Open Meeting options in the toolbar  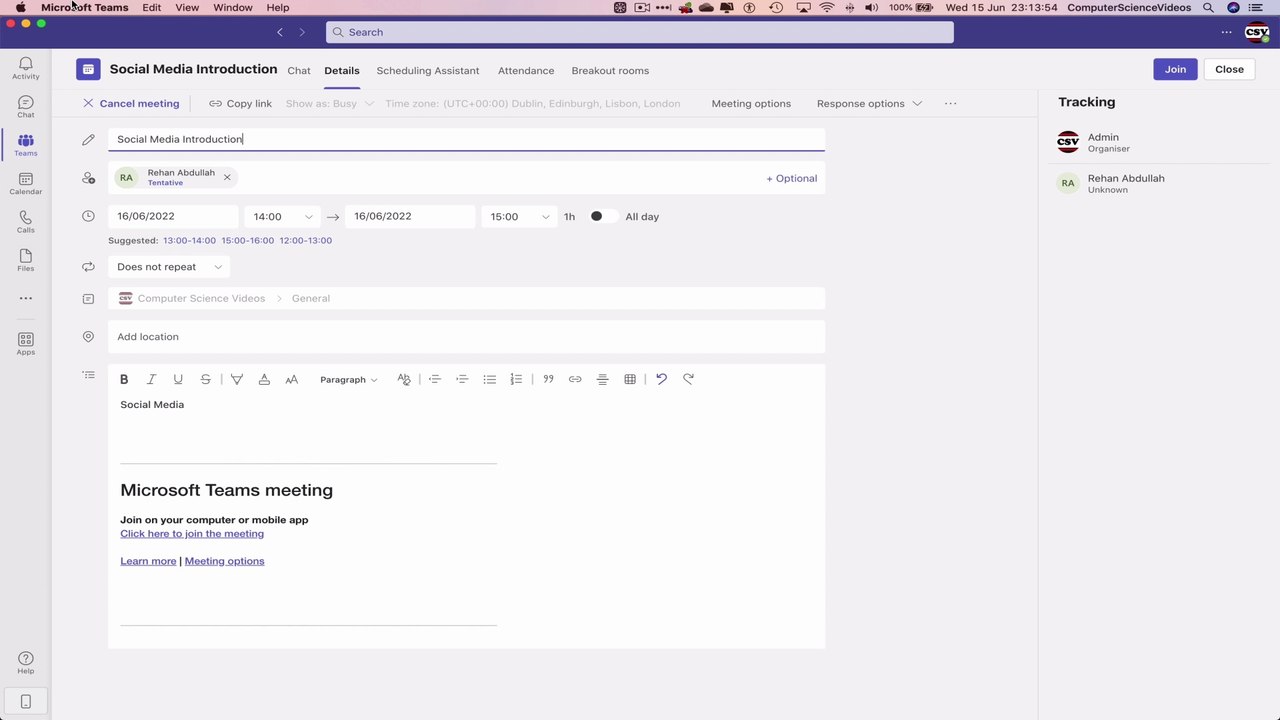point(751,104)
